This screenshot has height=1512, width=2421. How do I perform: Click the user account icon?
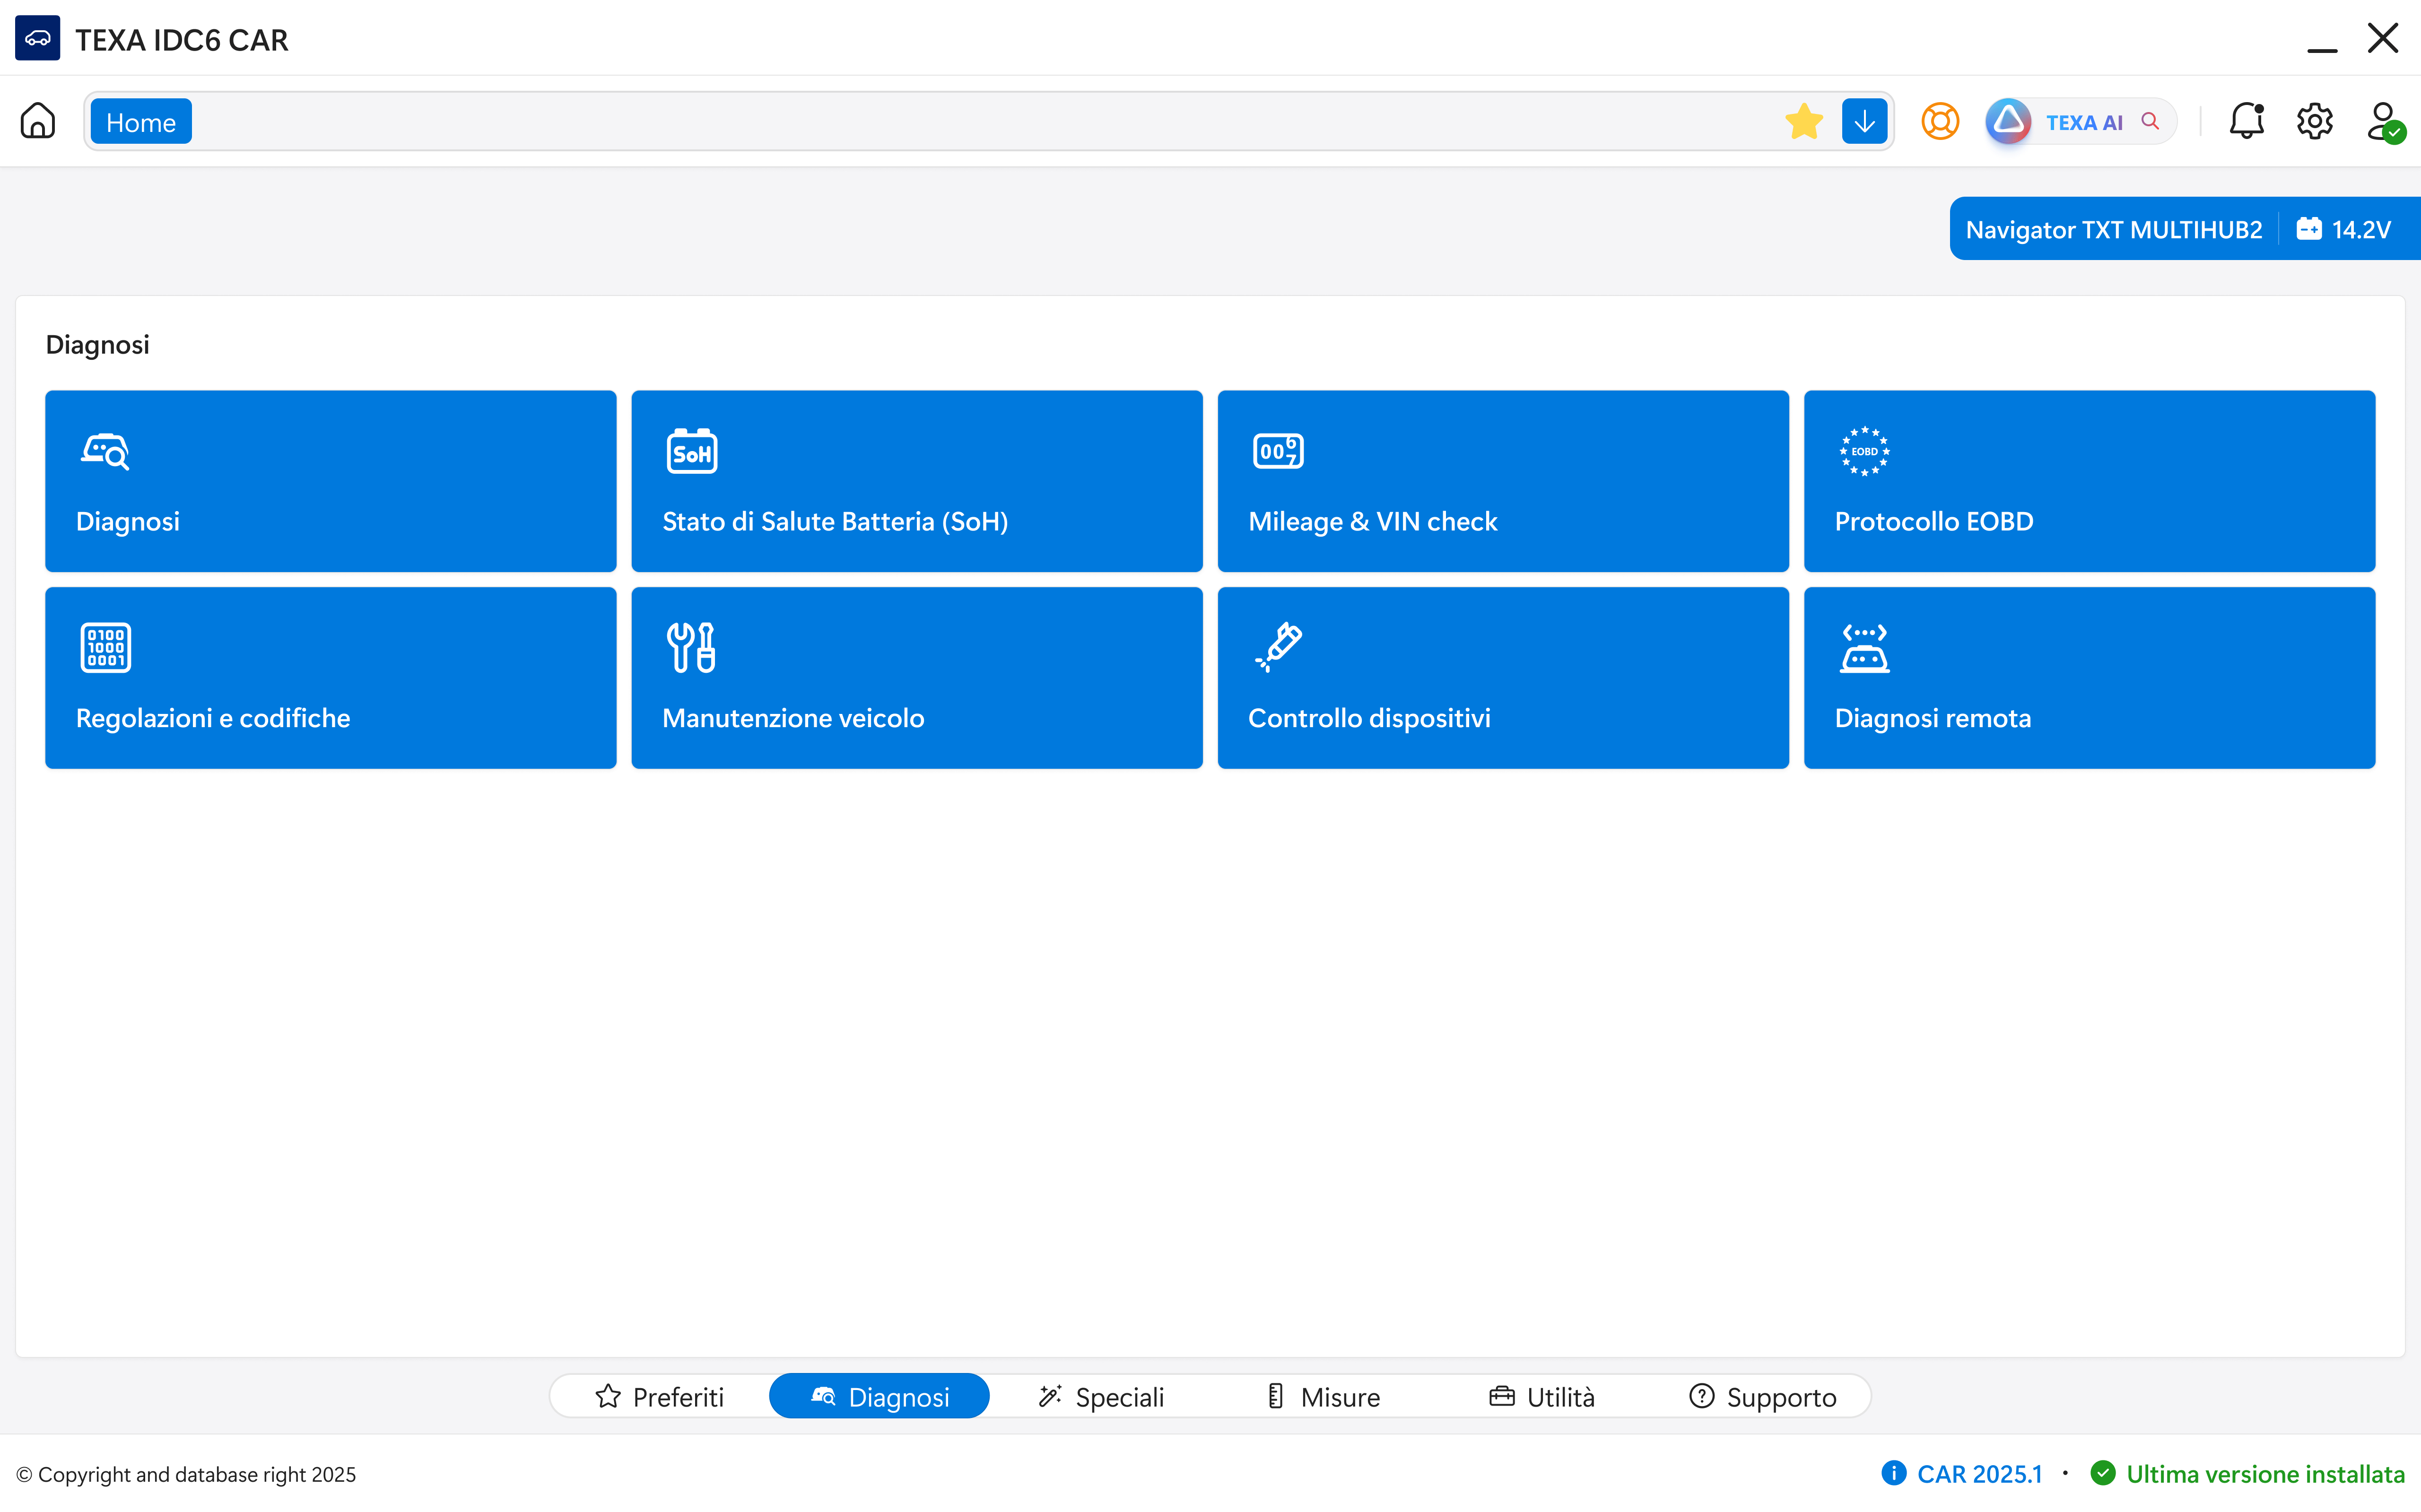[x=2384, y=122]
